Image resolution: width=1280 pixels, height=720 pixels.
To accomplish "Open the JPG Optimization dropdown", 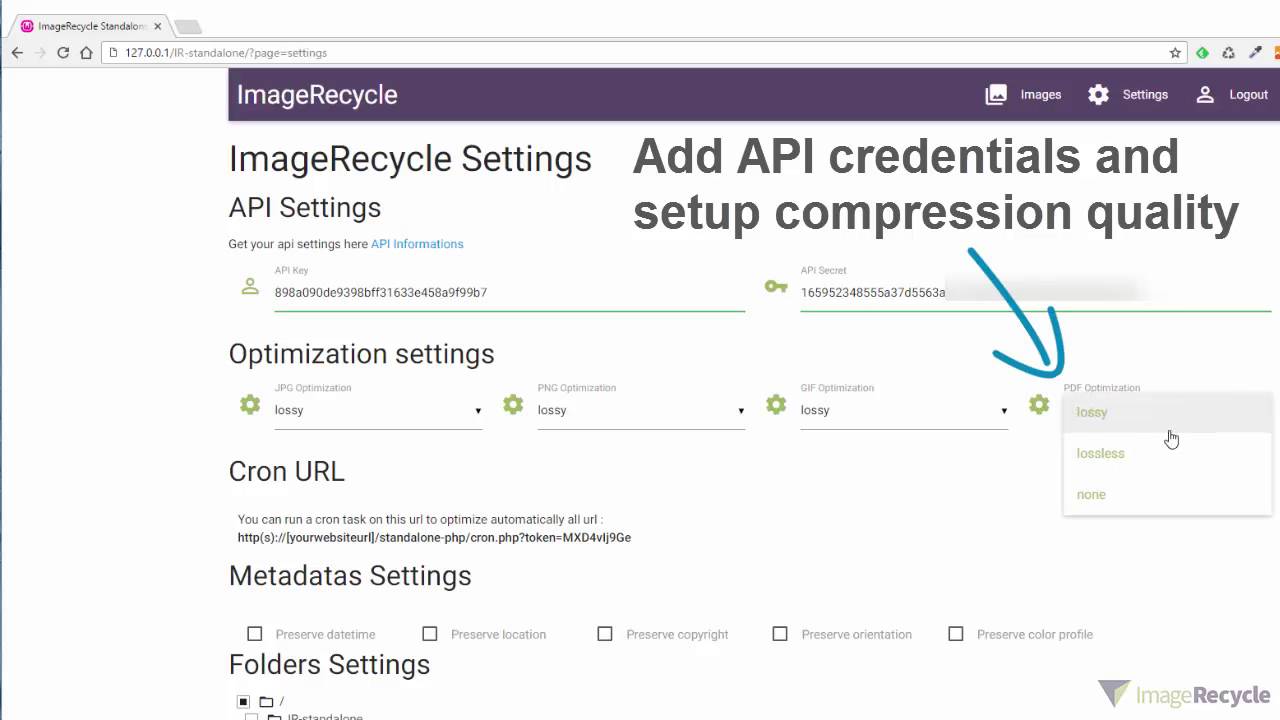I will 378,410.
